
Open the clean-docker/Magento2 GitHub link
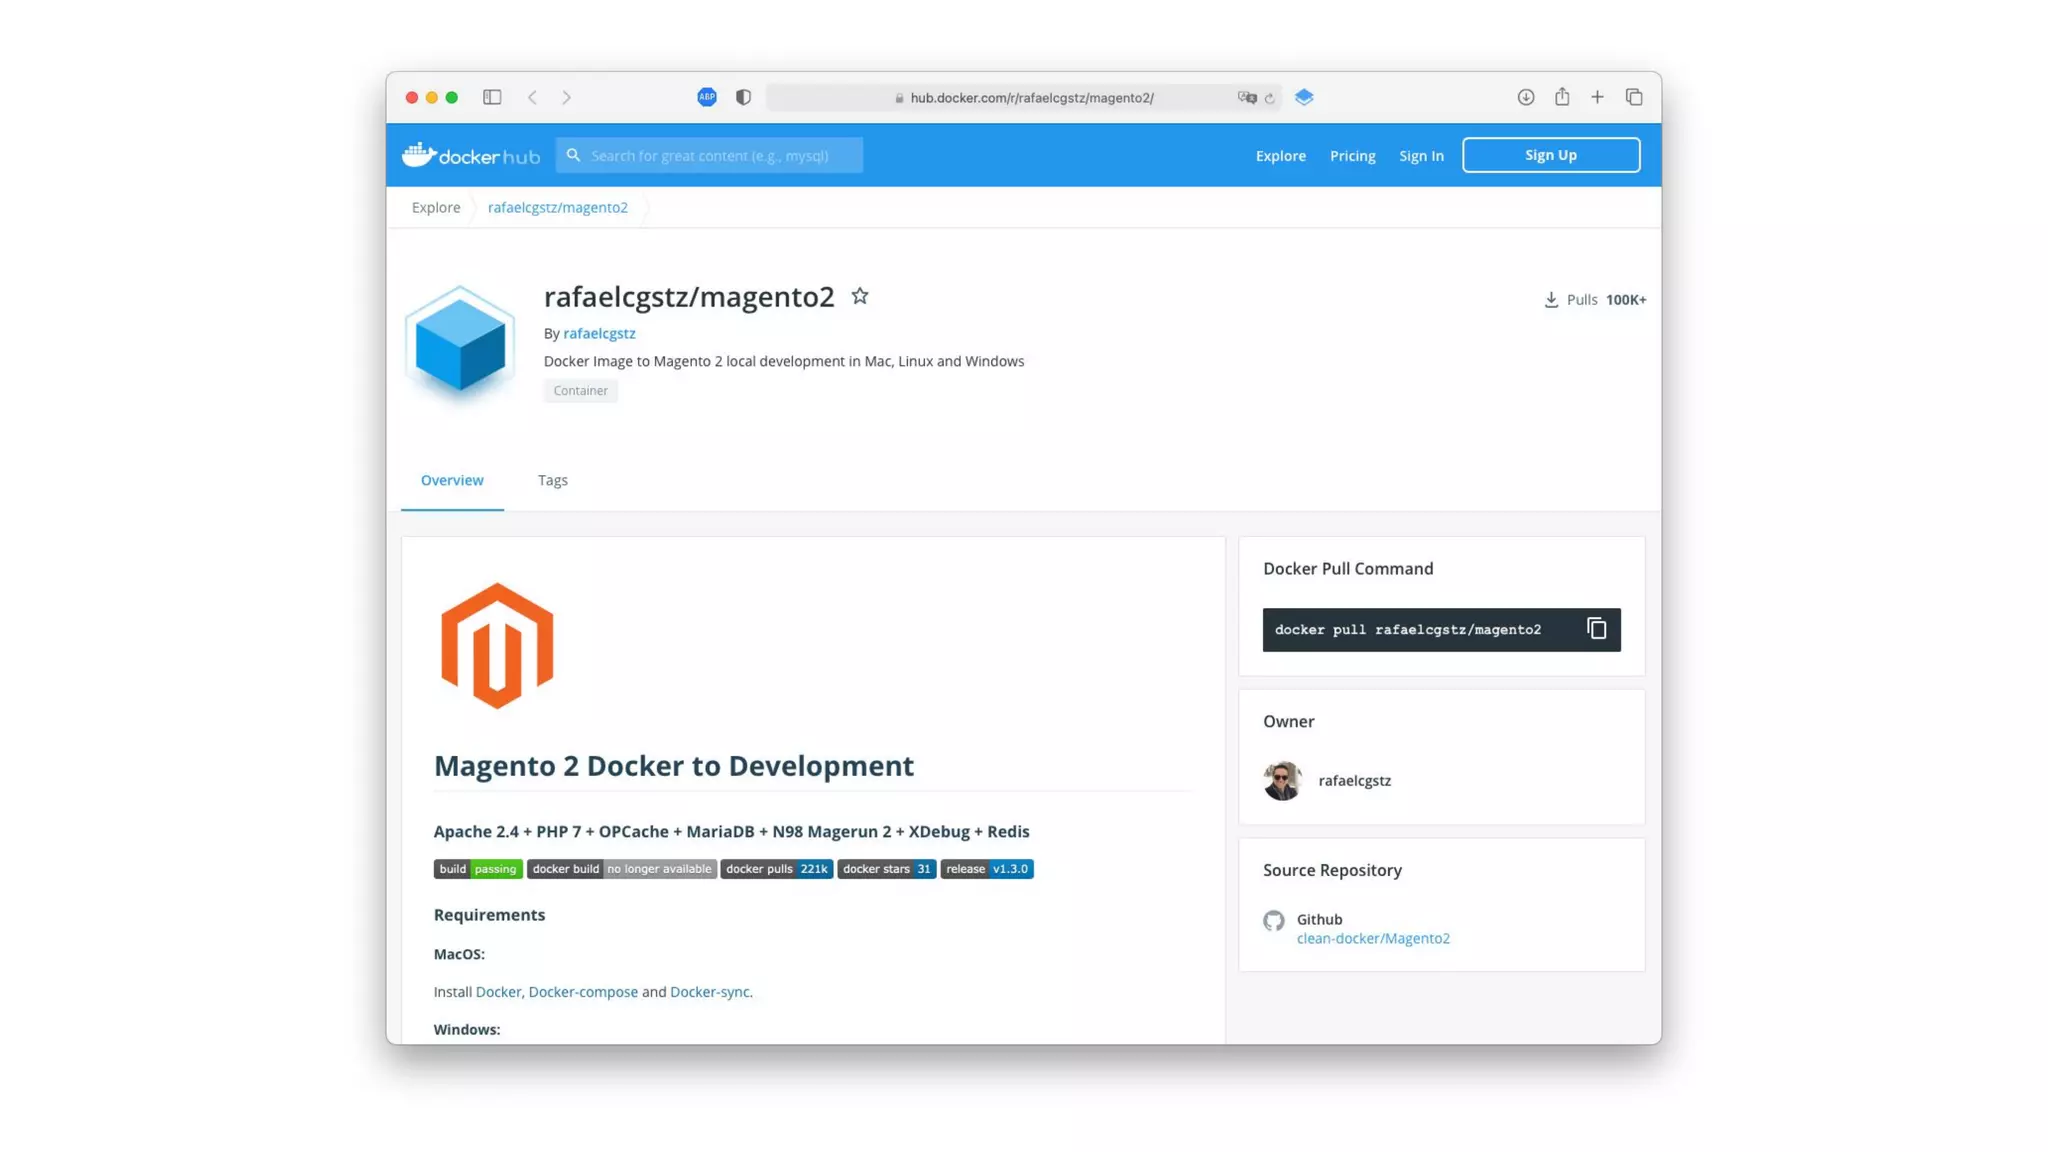[x=1373, y=938]
